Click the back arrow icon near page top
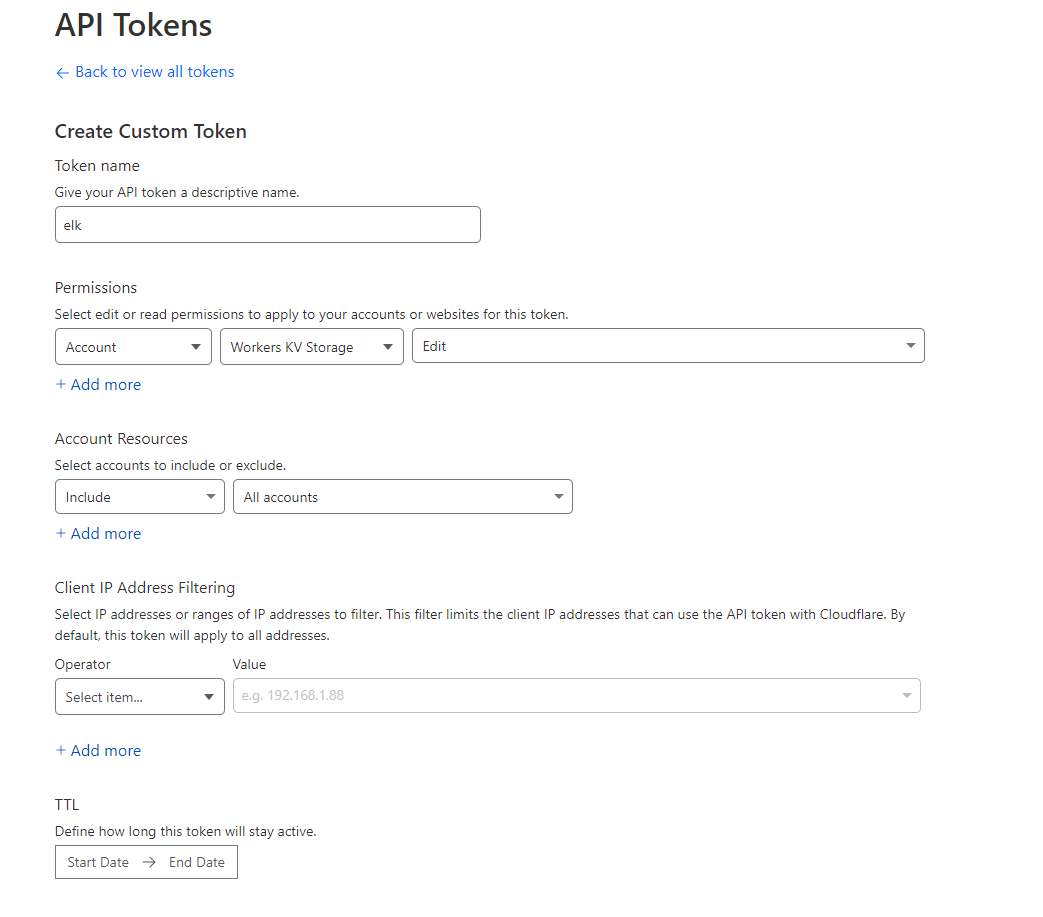 coord(61,71)
